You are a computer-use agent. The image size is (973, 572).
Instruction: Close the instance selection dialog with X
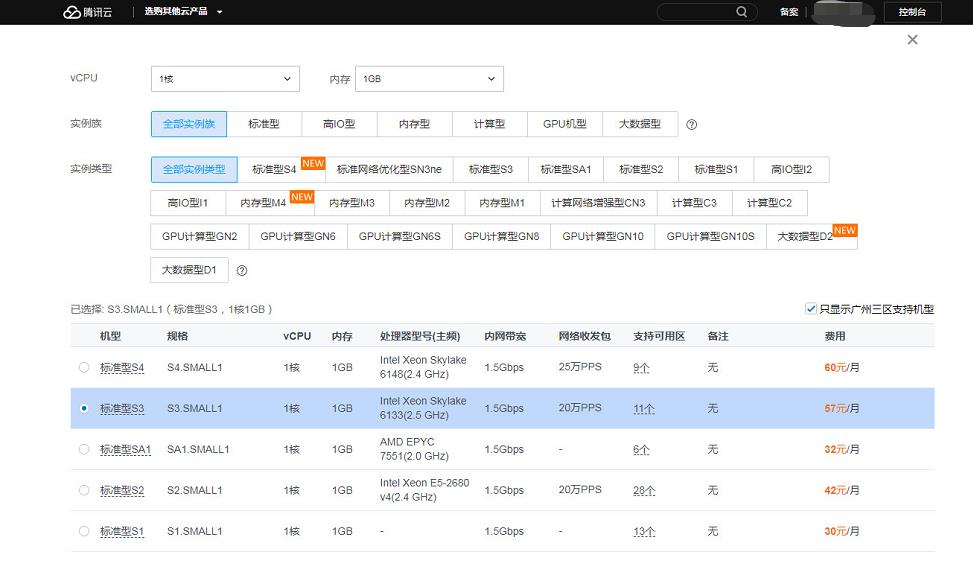tap(912, 40)
